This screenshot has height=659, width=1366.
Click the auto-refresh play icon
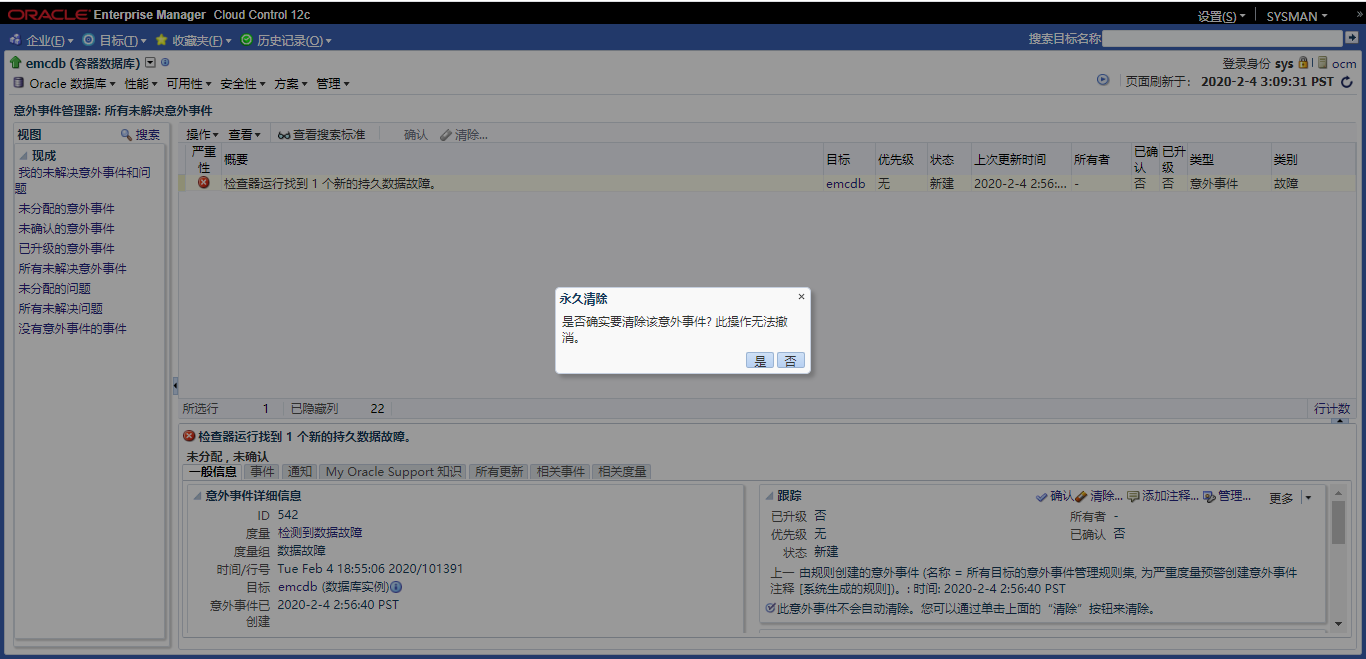(1103, 80)
